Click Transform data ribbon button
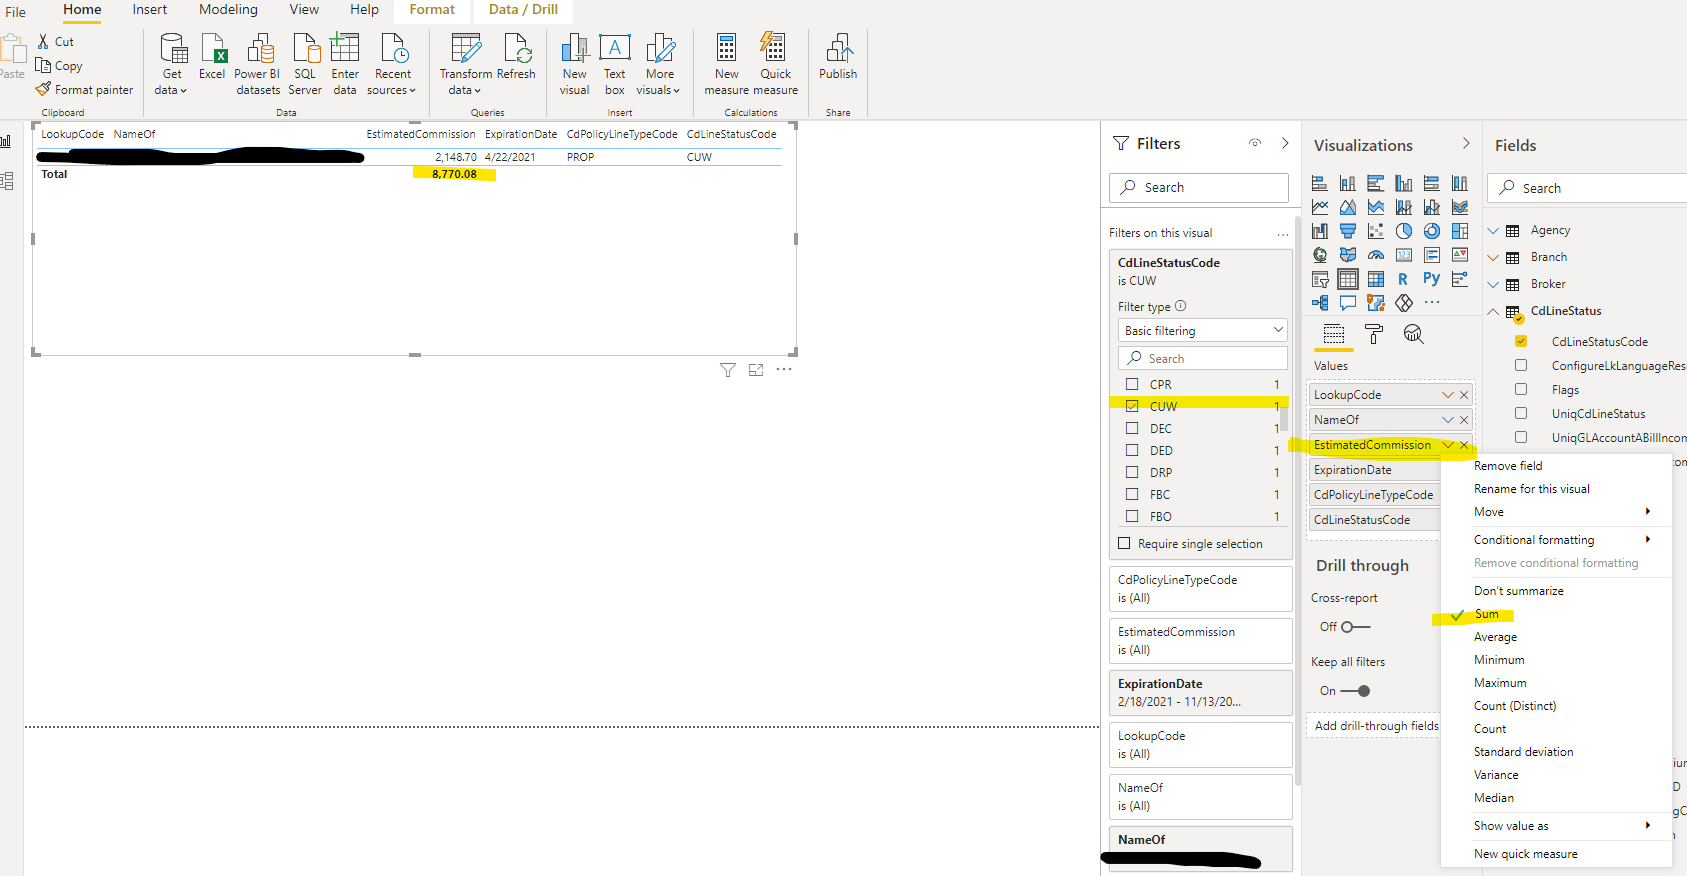 tap(466, 64)
